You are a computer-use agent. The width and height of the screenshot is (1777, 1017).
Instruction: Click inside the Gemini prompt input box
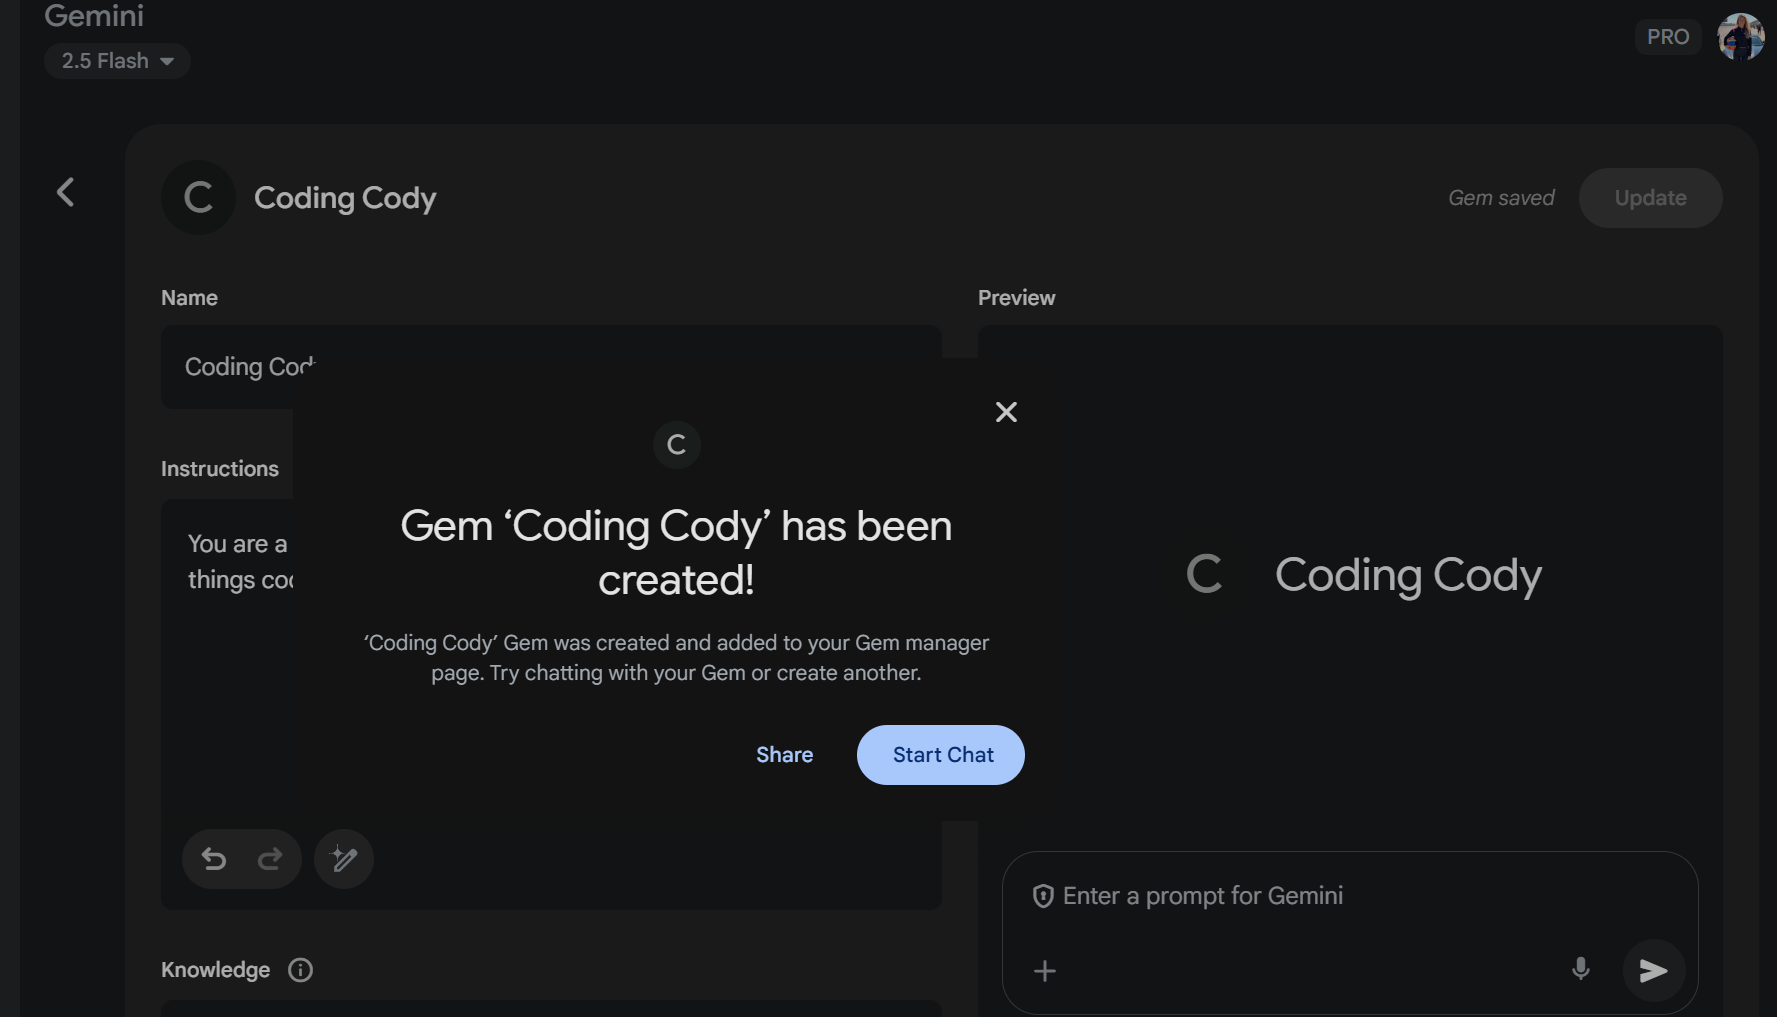tap(1250, 896)
